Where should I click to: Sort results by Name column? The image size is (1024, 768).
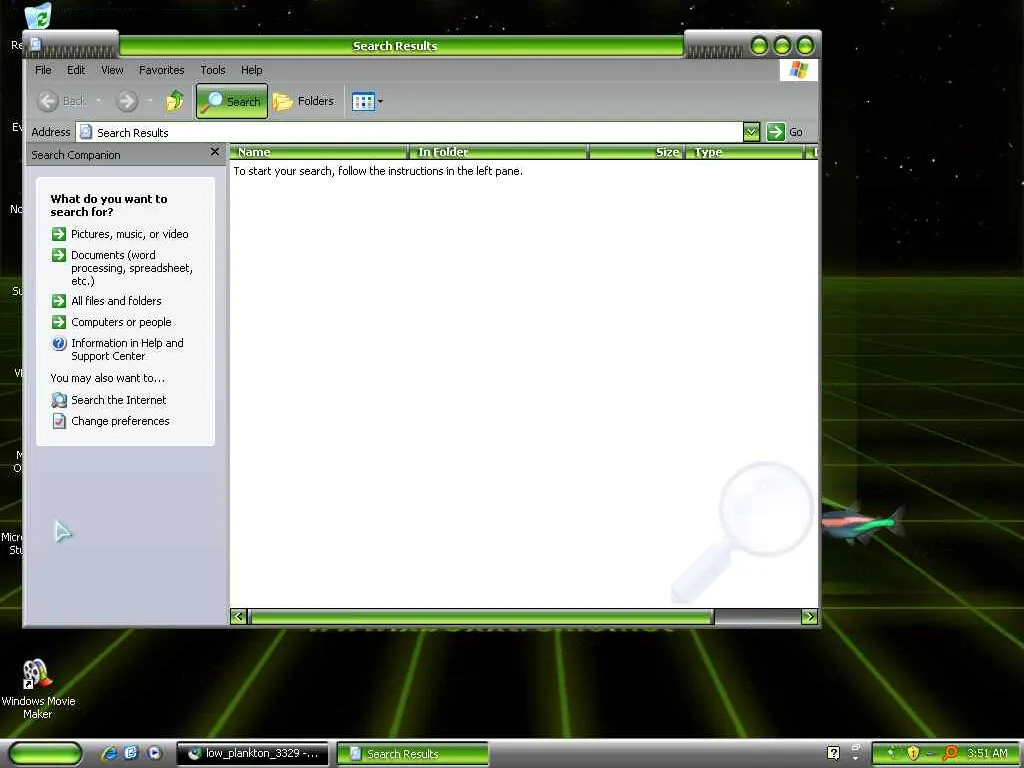[319, 152]
